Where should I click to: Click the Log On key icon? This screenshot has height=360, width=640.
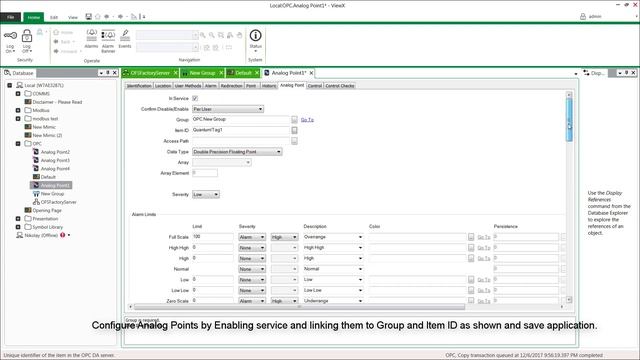[x=10, y=36]
